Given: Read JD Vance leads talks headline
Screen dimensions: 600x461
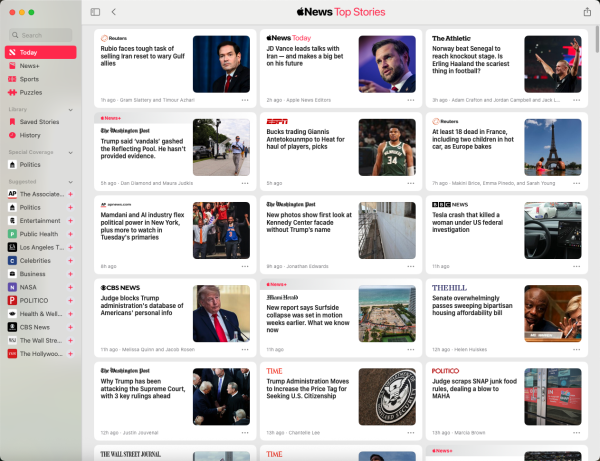Looking at the screenshot, I should [305, 56].
